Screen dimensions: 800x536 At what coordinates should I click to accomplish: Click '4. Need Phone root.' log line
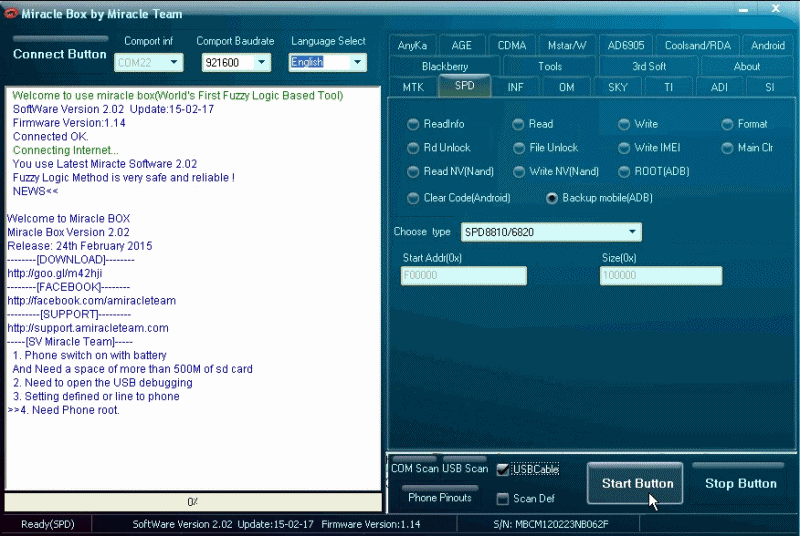tap(69, 410)
